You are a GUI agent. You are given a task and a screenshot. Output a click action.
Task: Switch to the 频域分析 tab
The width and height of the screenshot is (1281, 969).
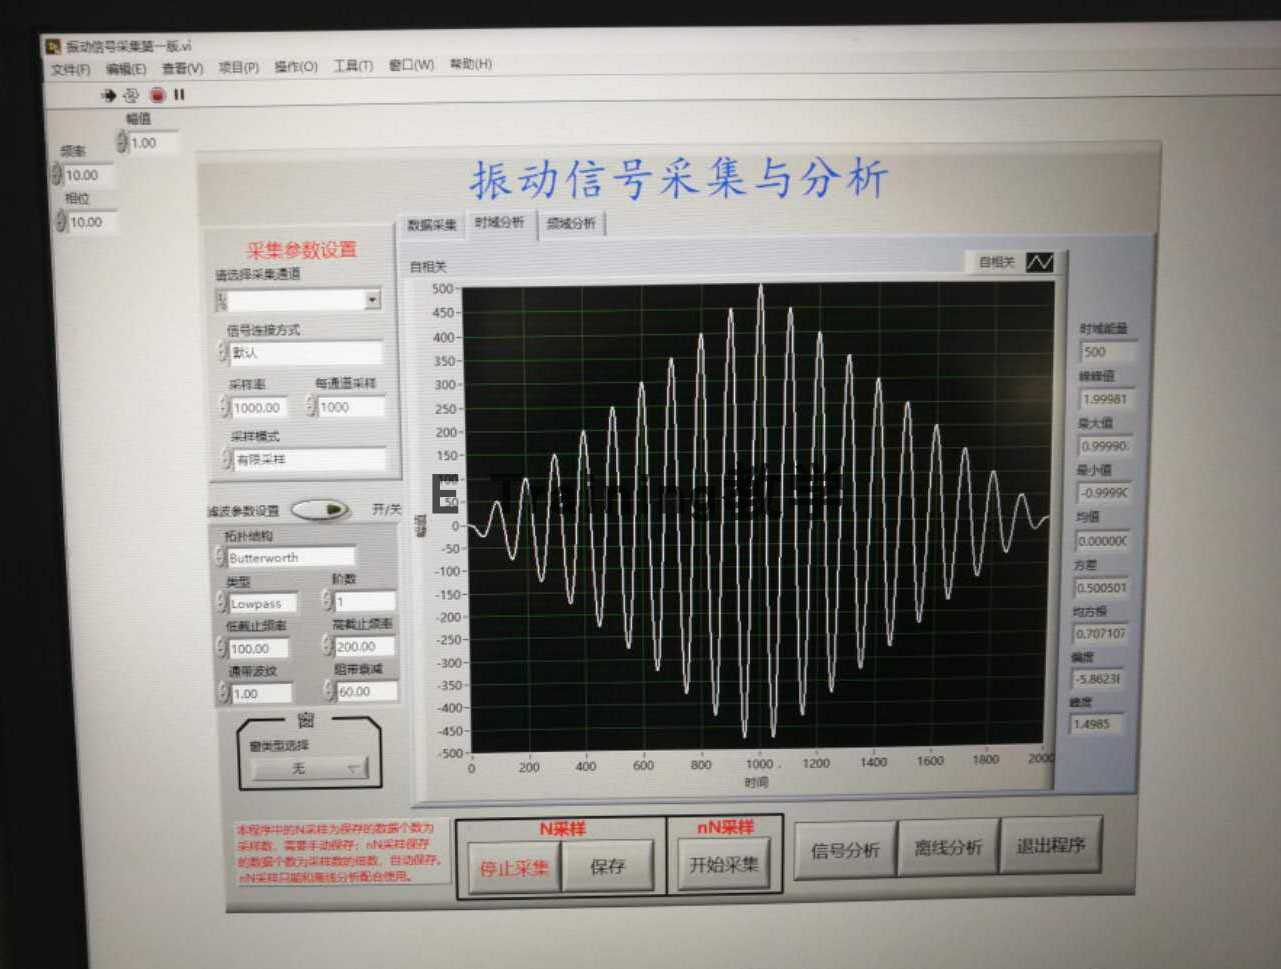pyautogui.click(x=571, y=224)
